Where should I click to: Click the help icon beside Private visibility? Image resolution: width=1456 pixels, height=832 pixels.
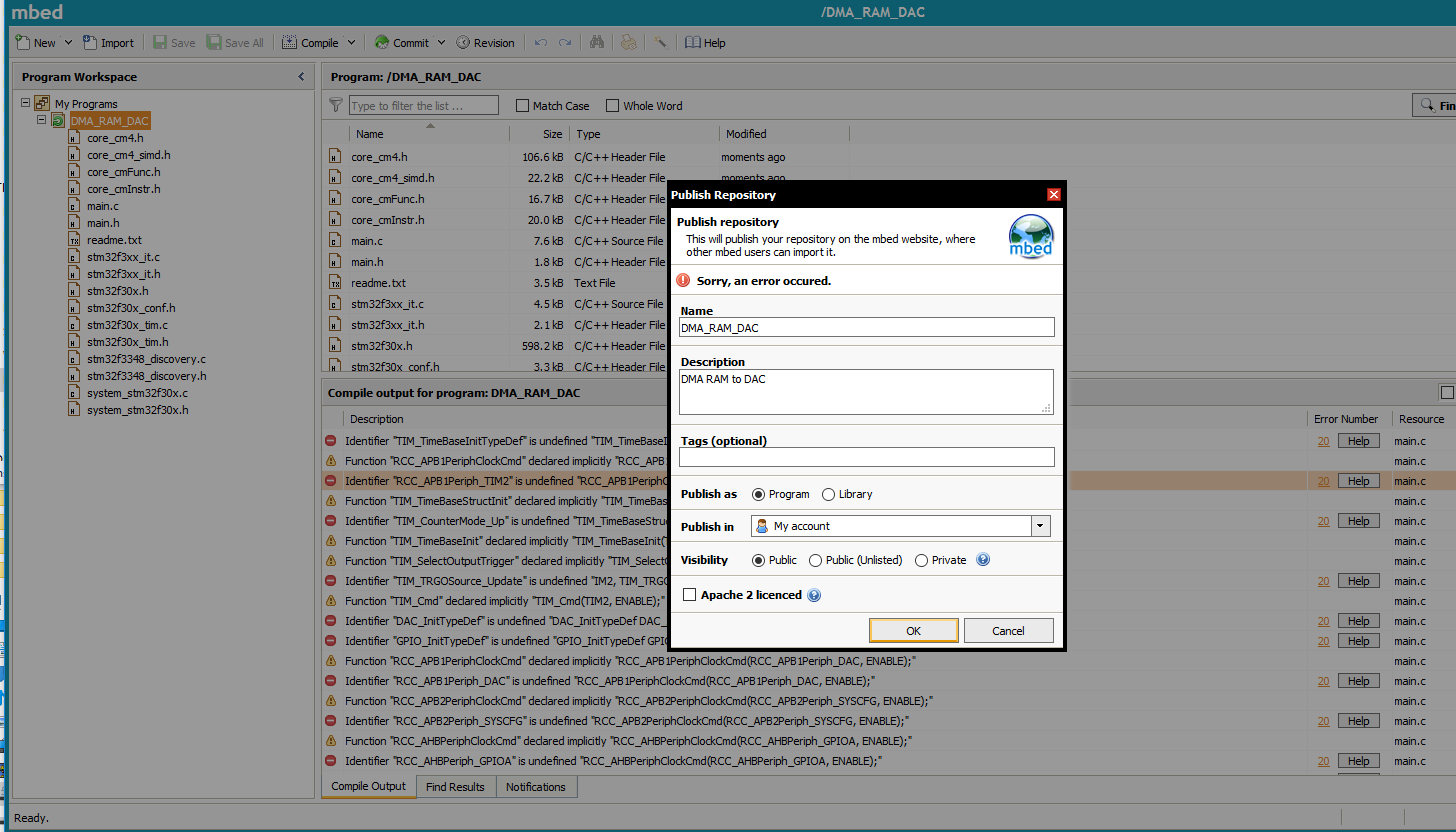[983, 560]
